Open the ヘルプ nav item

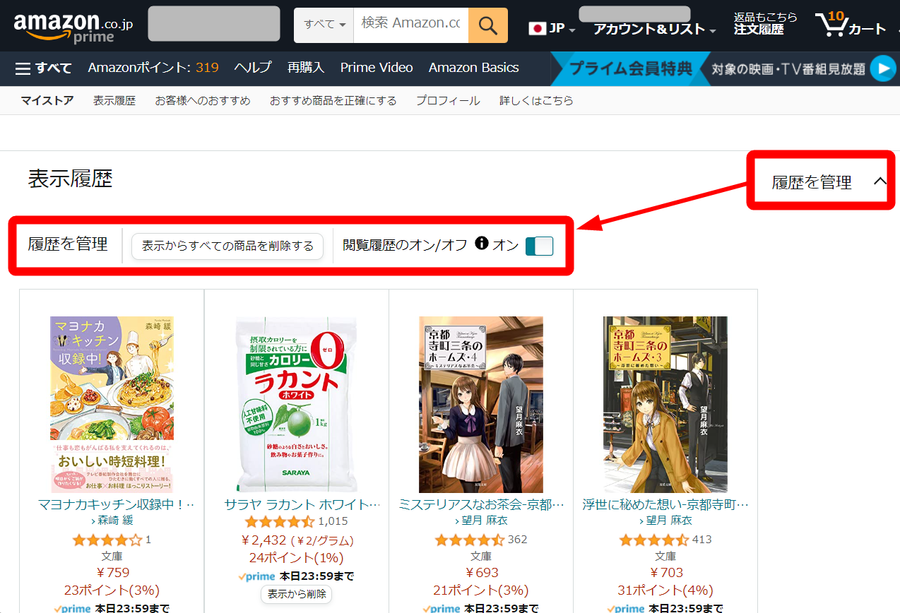point(253,68)
